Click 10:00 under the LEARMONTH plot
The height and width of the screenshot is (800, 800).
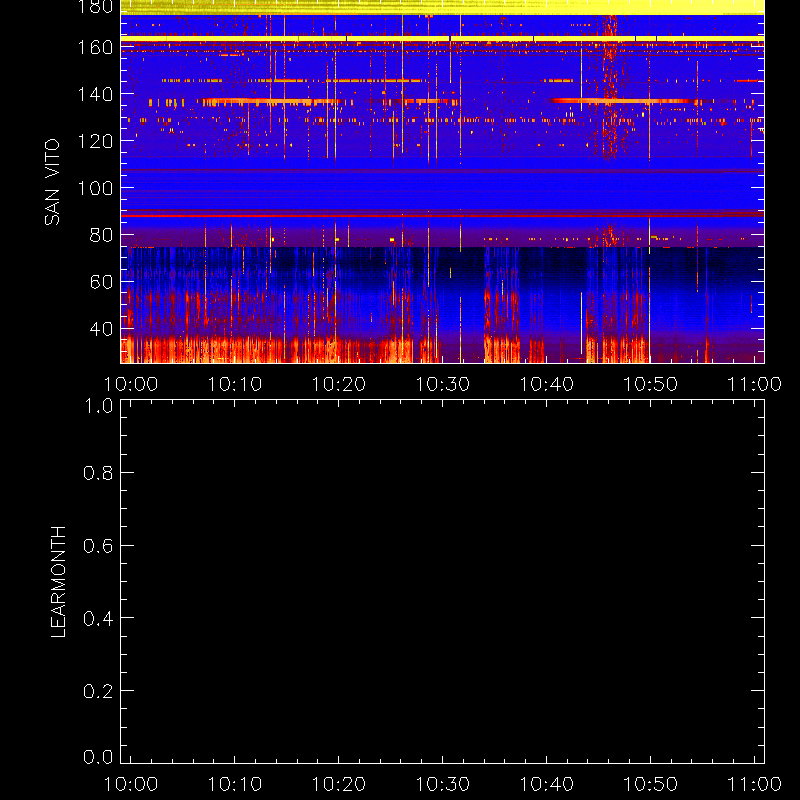pos(131,784)
